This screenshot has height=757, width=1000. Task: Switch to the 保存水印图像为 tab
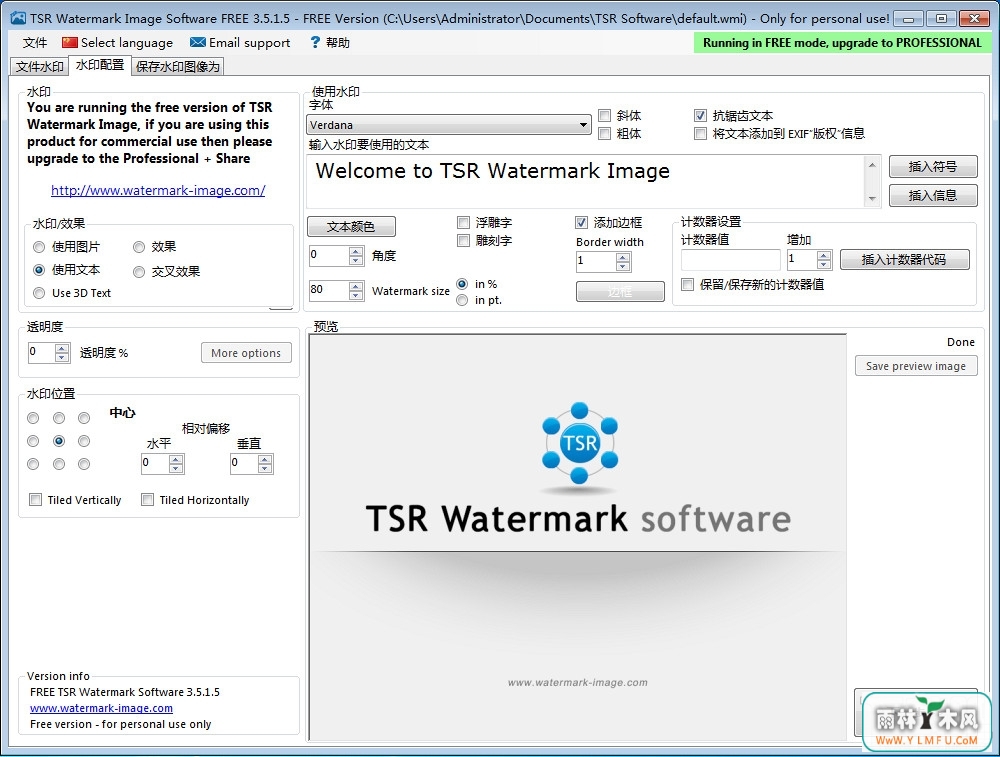[177, 66]
